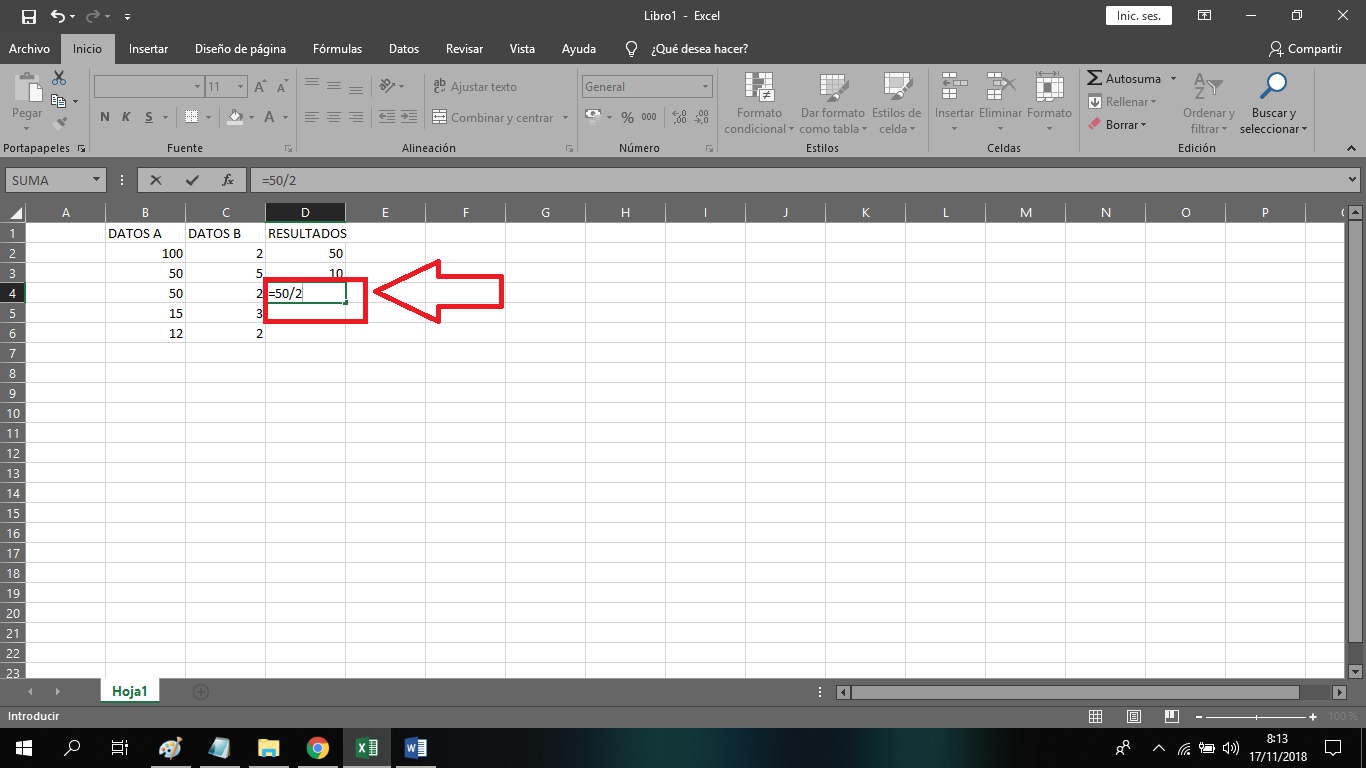This screenshot has height=768, width=1366.
Task: Click the font color A icon
Action: 269,117
